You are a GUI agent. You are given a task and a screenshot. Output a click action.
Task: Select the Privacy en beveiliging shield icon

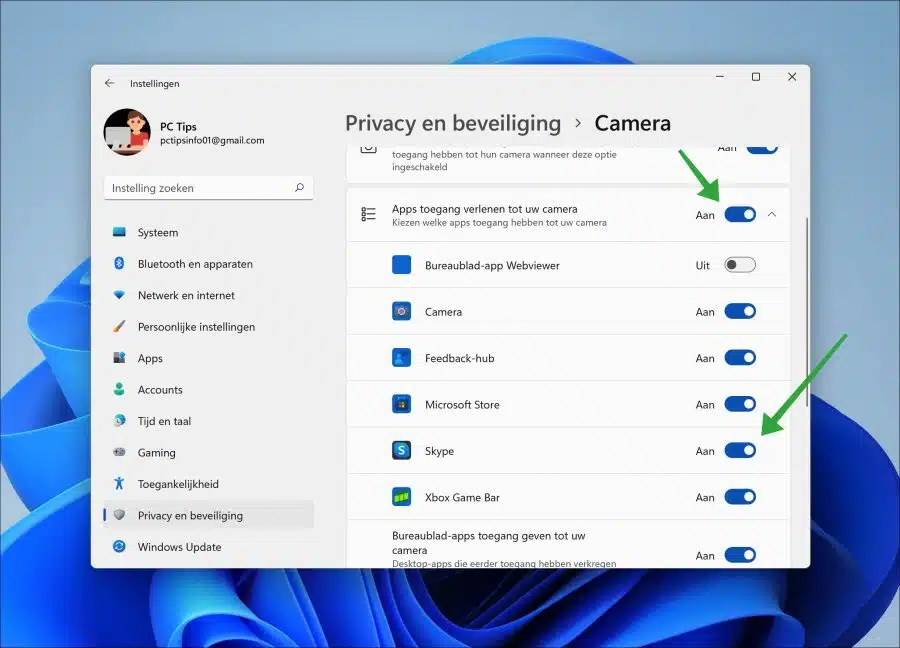(x=119, y=515)
